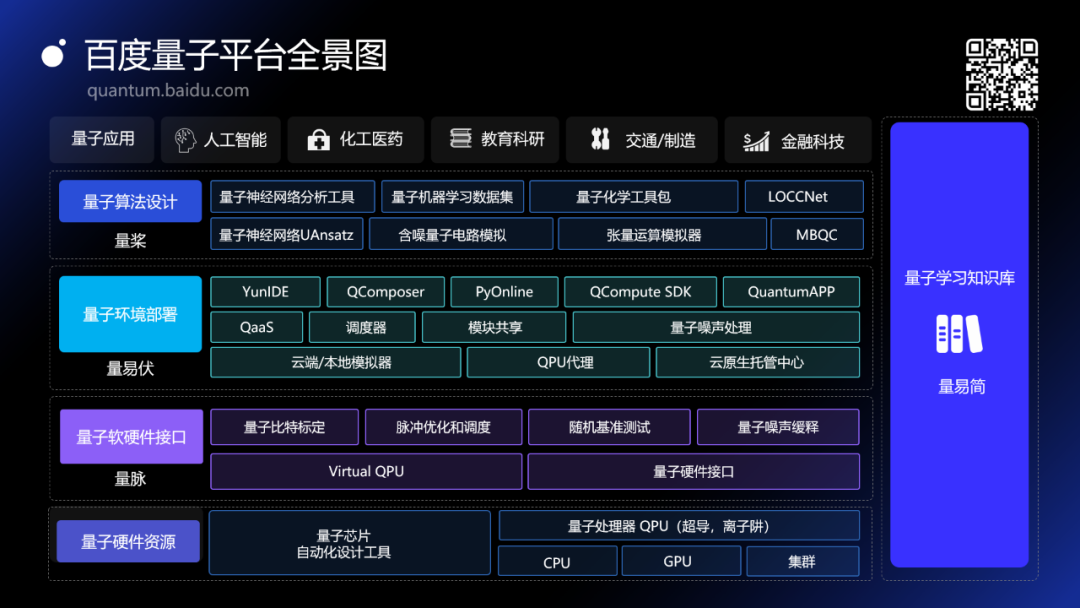The height and width of the screenshot is (608, 1080).
Task: Click the AI brain head icon
Action: click(x=185, y=140)
